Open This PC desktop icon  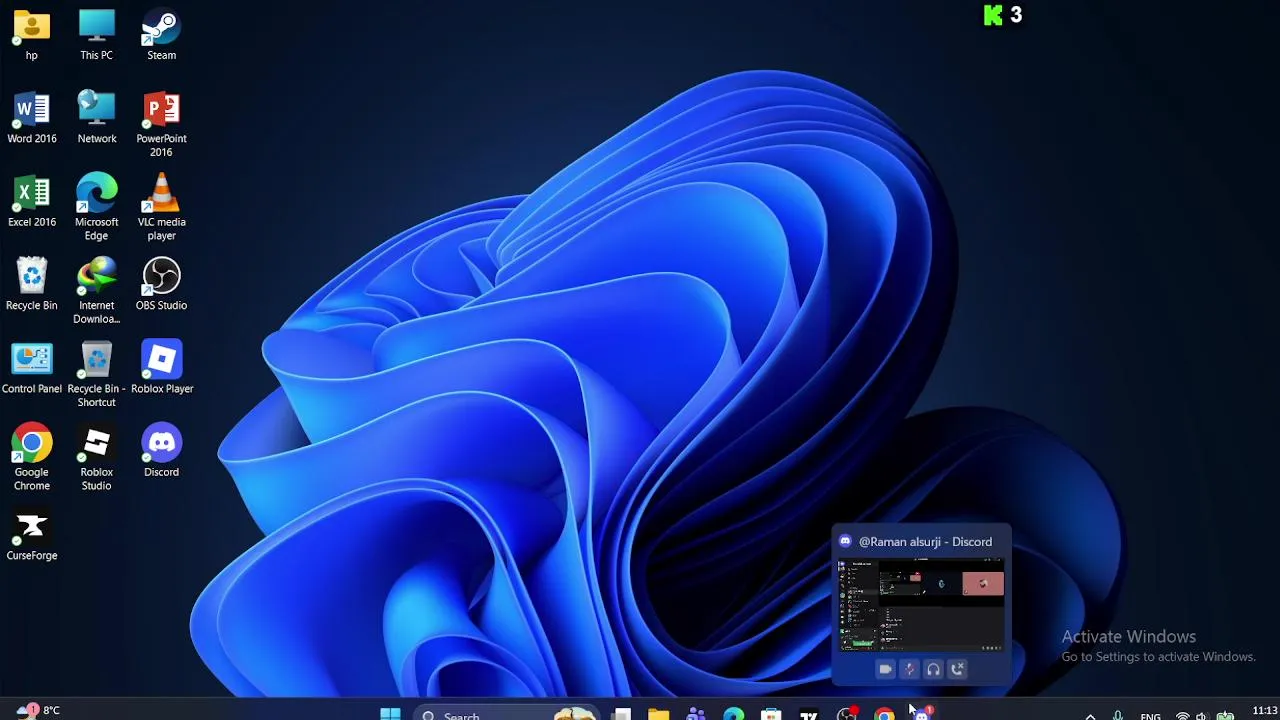96,34
